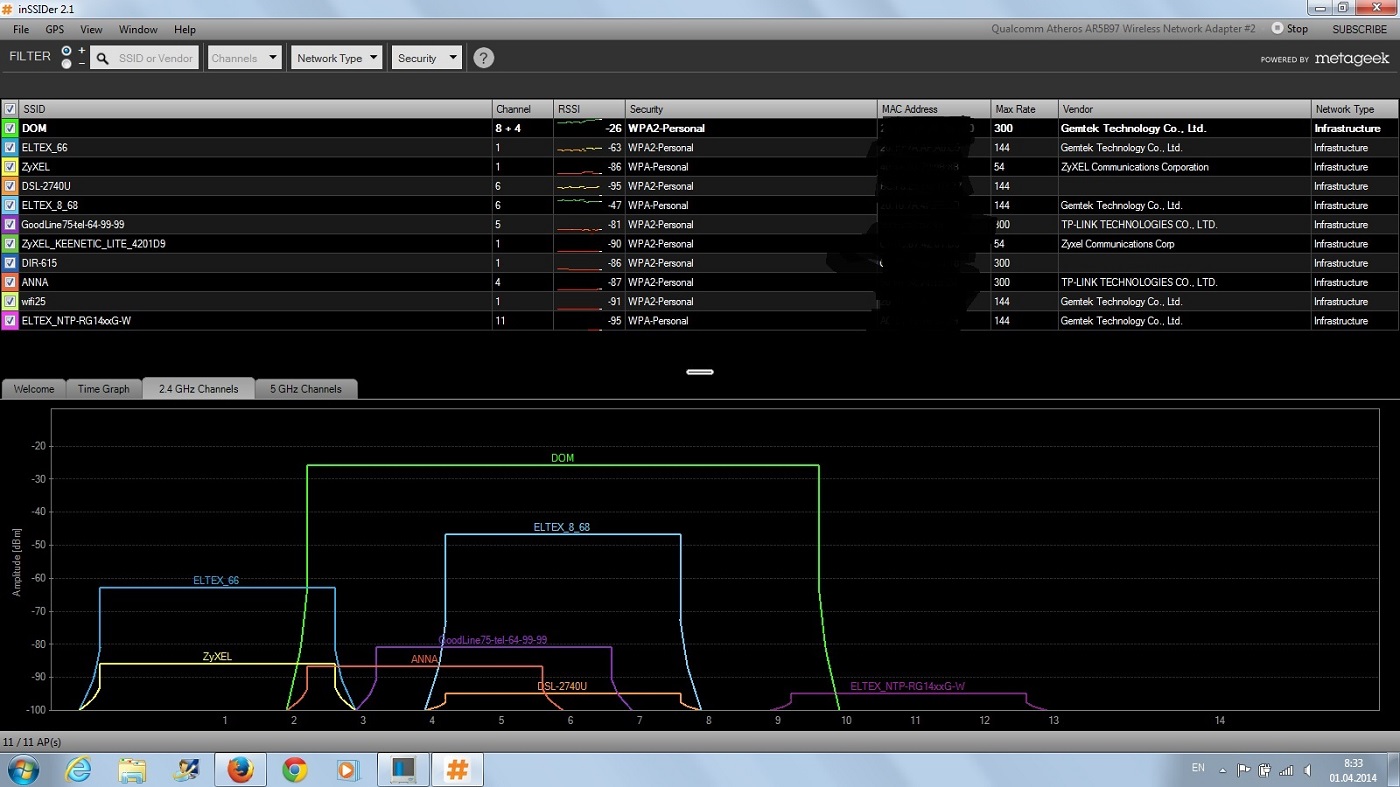Uncheck the ZyXEL network checkbox
This screenshot has height=787, width=1400.
[10, 167]
